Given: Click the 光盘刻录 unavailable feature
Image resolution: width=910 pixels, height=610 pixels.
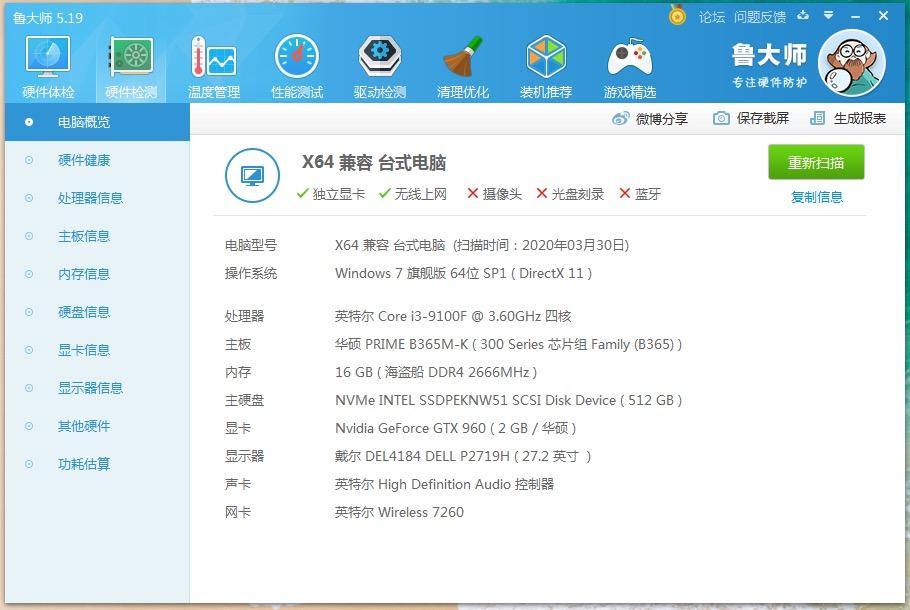Looking at the screenshot, I should (x=570, y=194).
